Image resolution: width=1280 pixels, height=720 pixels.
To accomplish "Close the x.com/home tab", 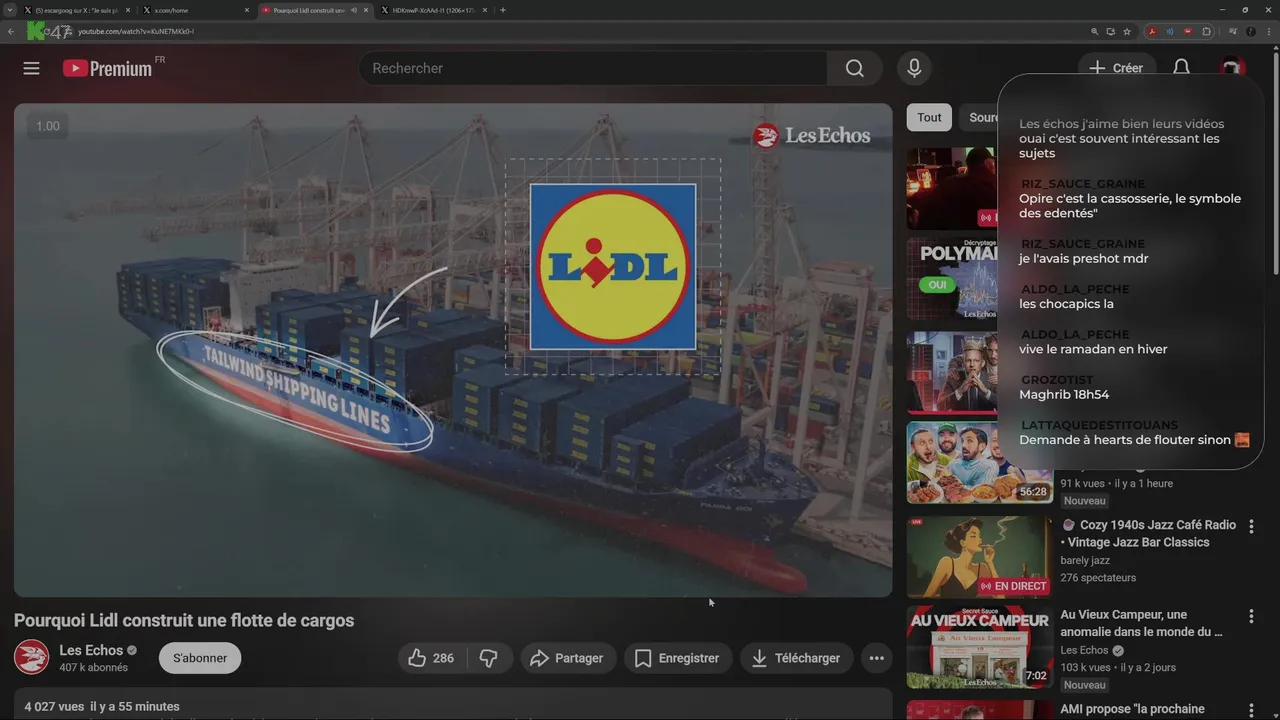I will point(246,10).
